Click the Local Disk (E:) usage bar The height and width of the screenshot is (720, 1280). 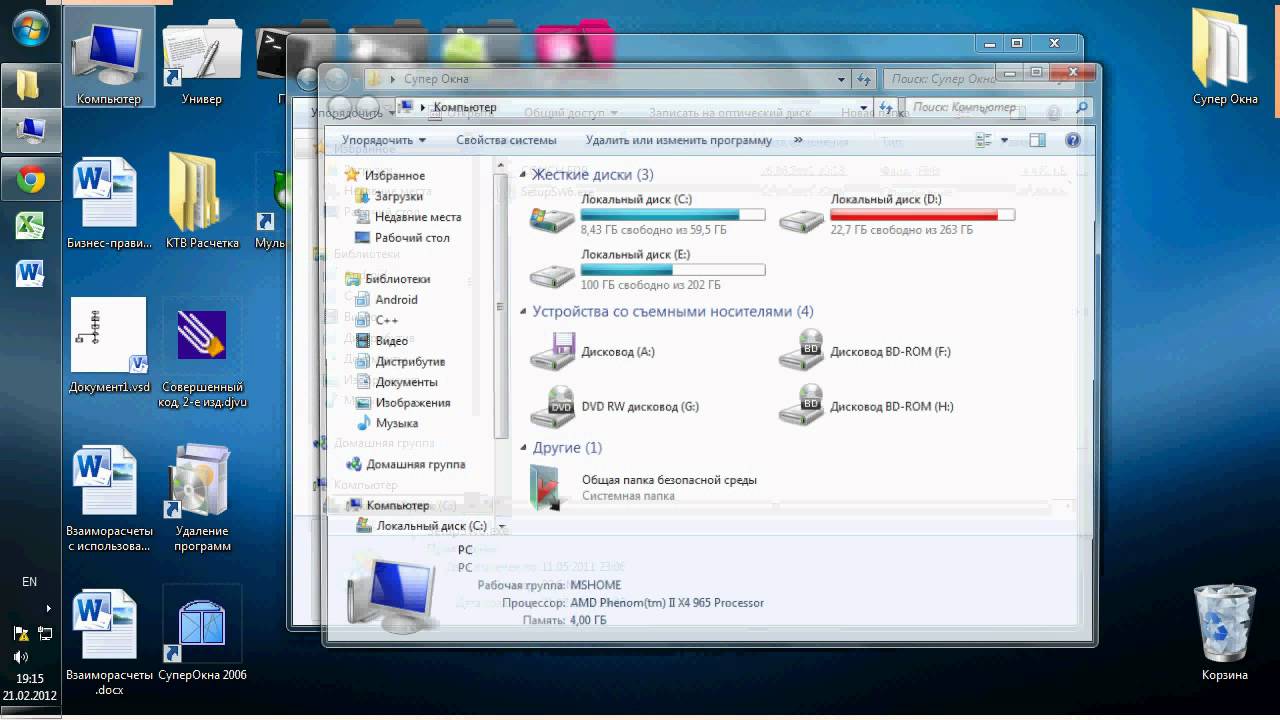point(673,270)
